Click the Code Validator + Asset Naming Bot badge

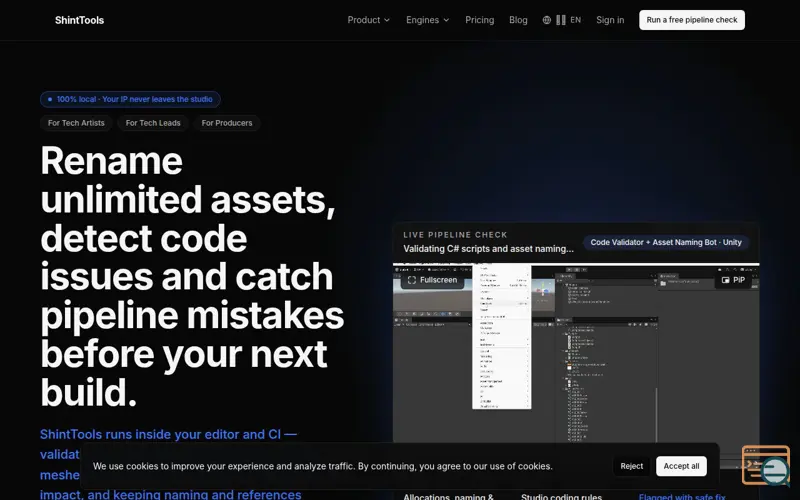coord(666,242)
